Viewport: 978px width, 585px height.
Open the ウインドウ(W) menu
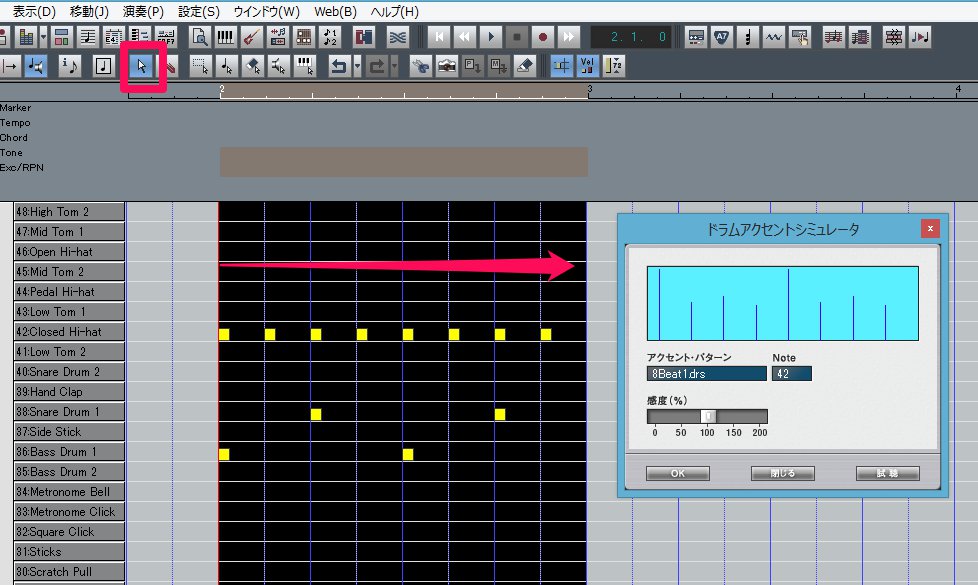(x=266, y=12)
